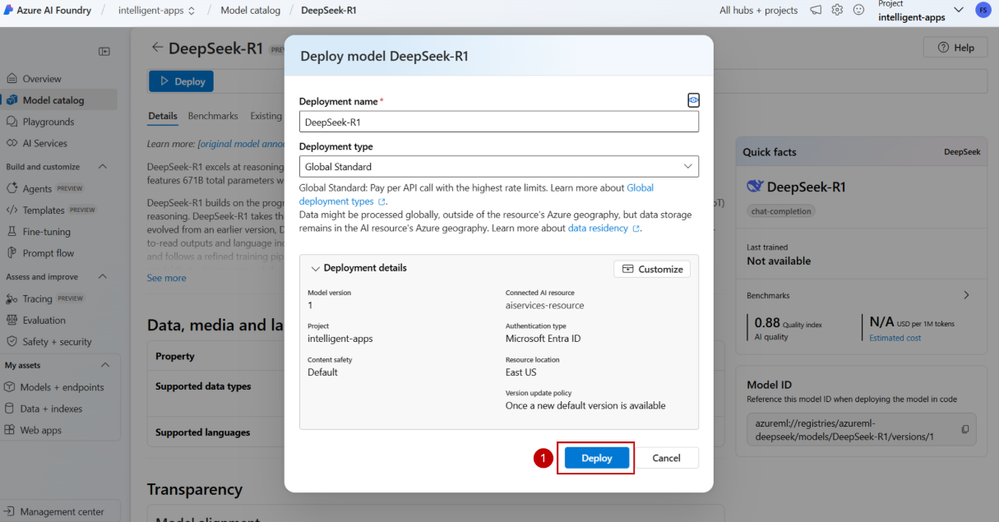
Task: Cancel the Deploy model dialog
Action: [666, 458]
